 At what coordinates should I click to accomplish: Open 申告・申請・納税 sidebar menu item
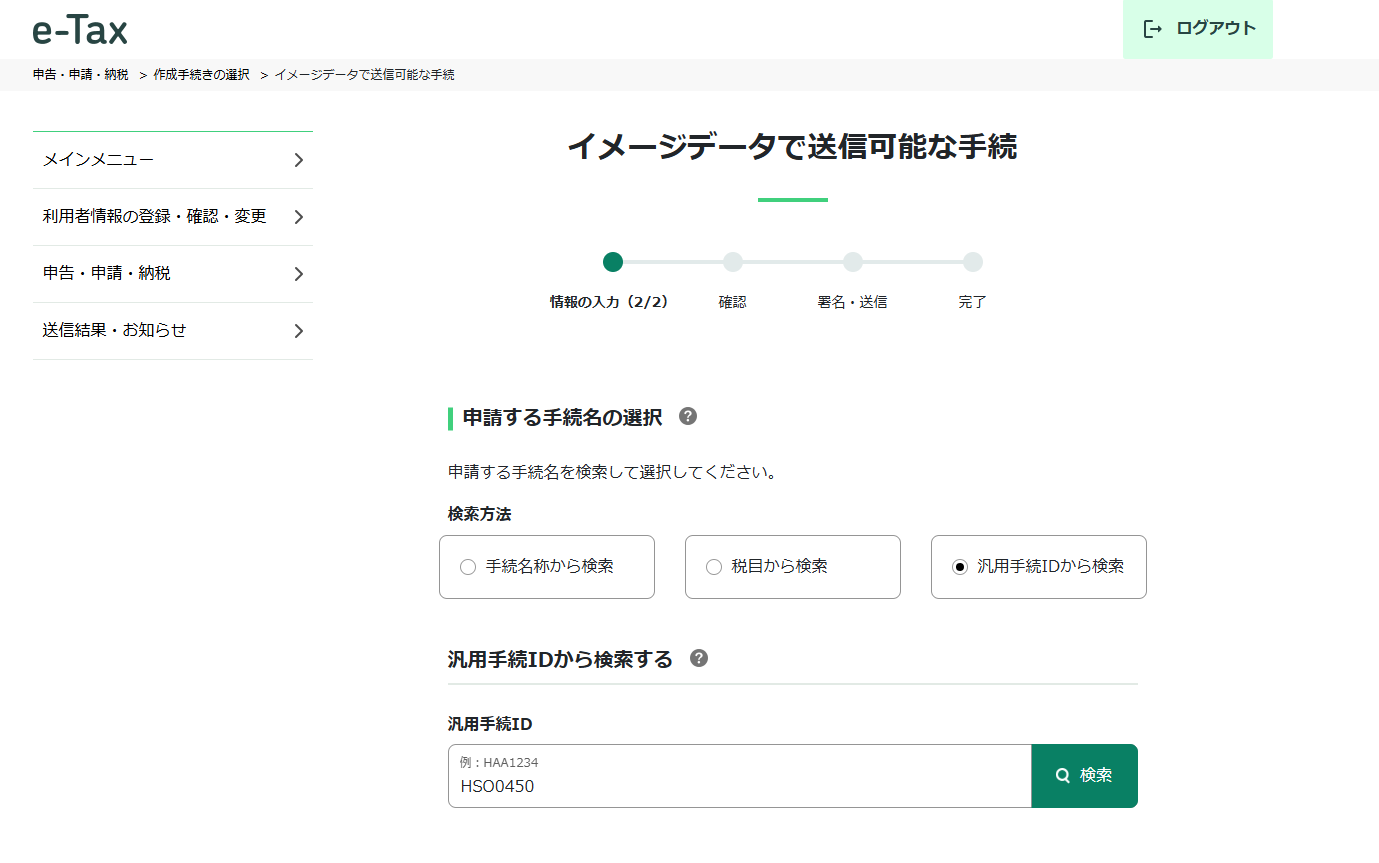(107, 273)
